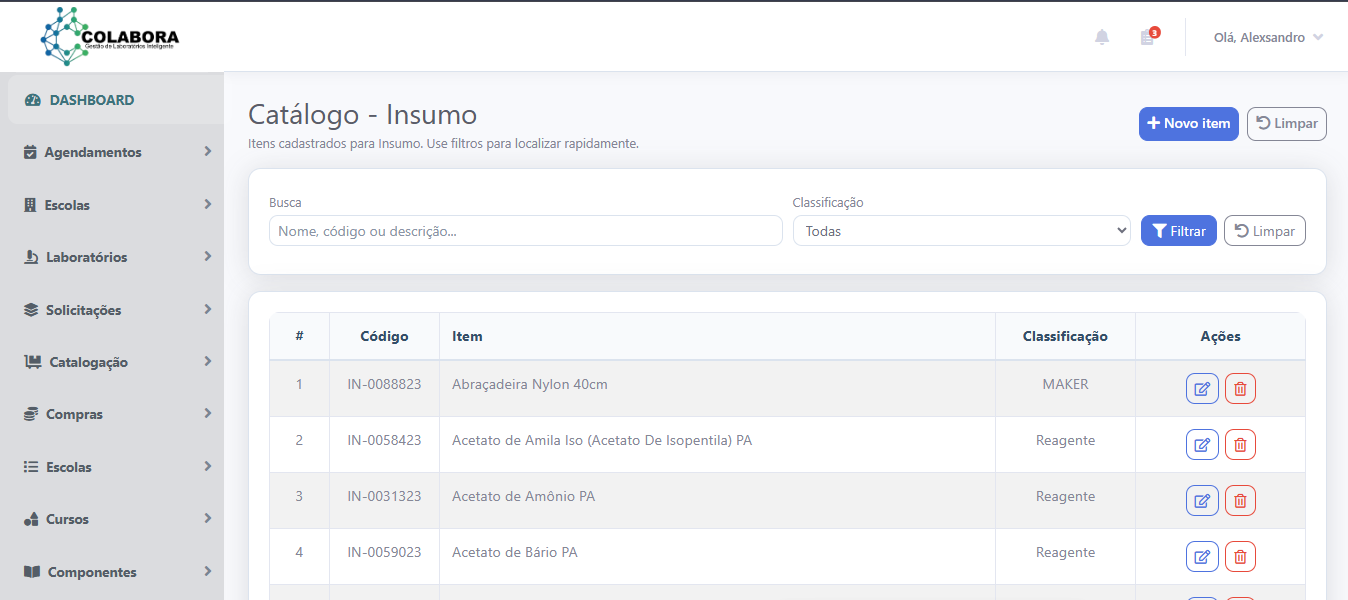Viewport: 1348px width, 600px height.
Task: Edit the Acetato de Amila Iso item
Action: point(1202,444)
